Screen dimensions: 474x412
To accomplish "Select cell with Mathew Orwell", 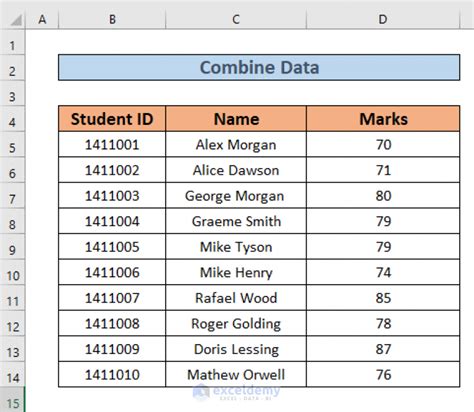I will (x=236, y=374).
